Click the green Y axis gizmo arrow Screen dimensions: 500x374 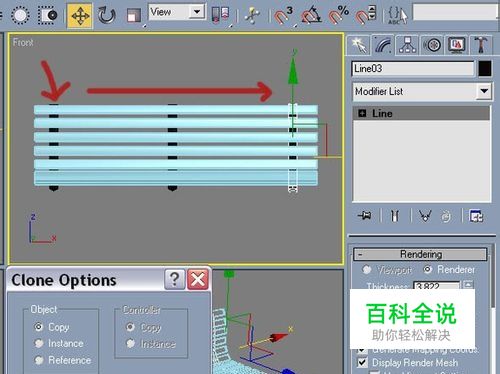pos(293,72)
